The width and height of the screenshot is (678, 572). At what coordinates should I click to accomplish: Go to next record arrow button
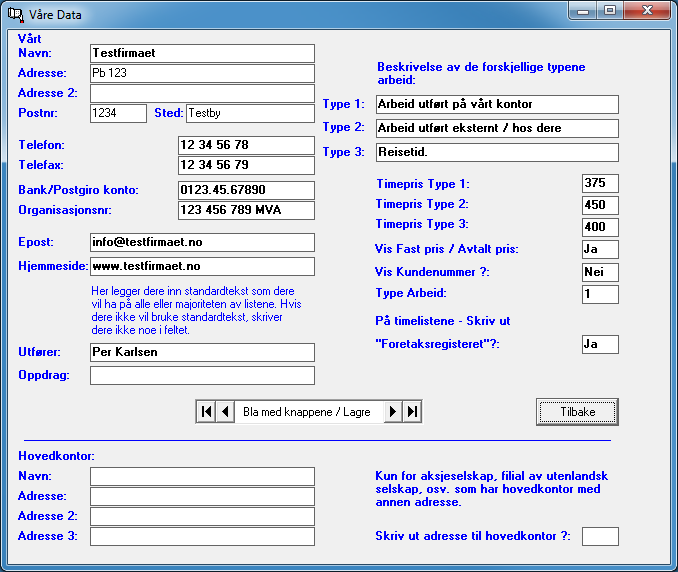tap(393, 411)
